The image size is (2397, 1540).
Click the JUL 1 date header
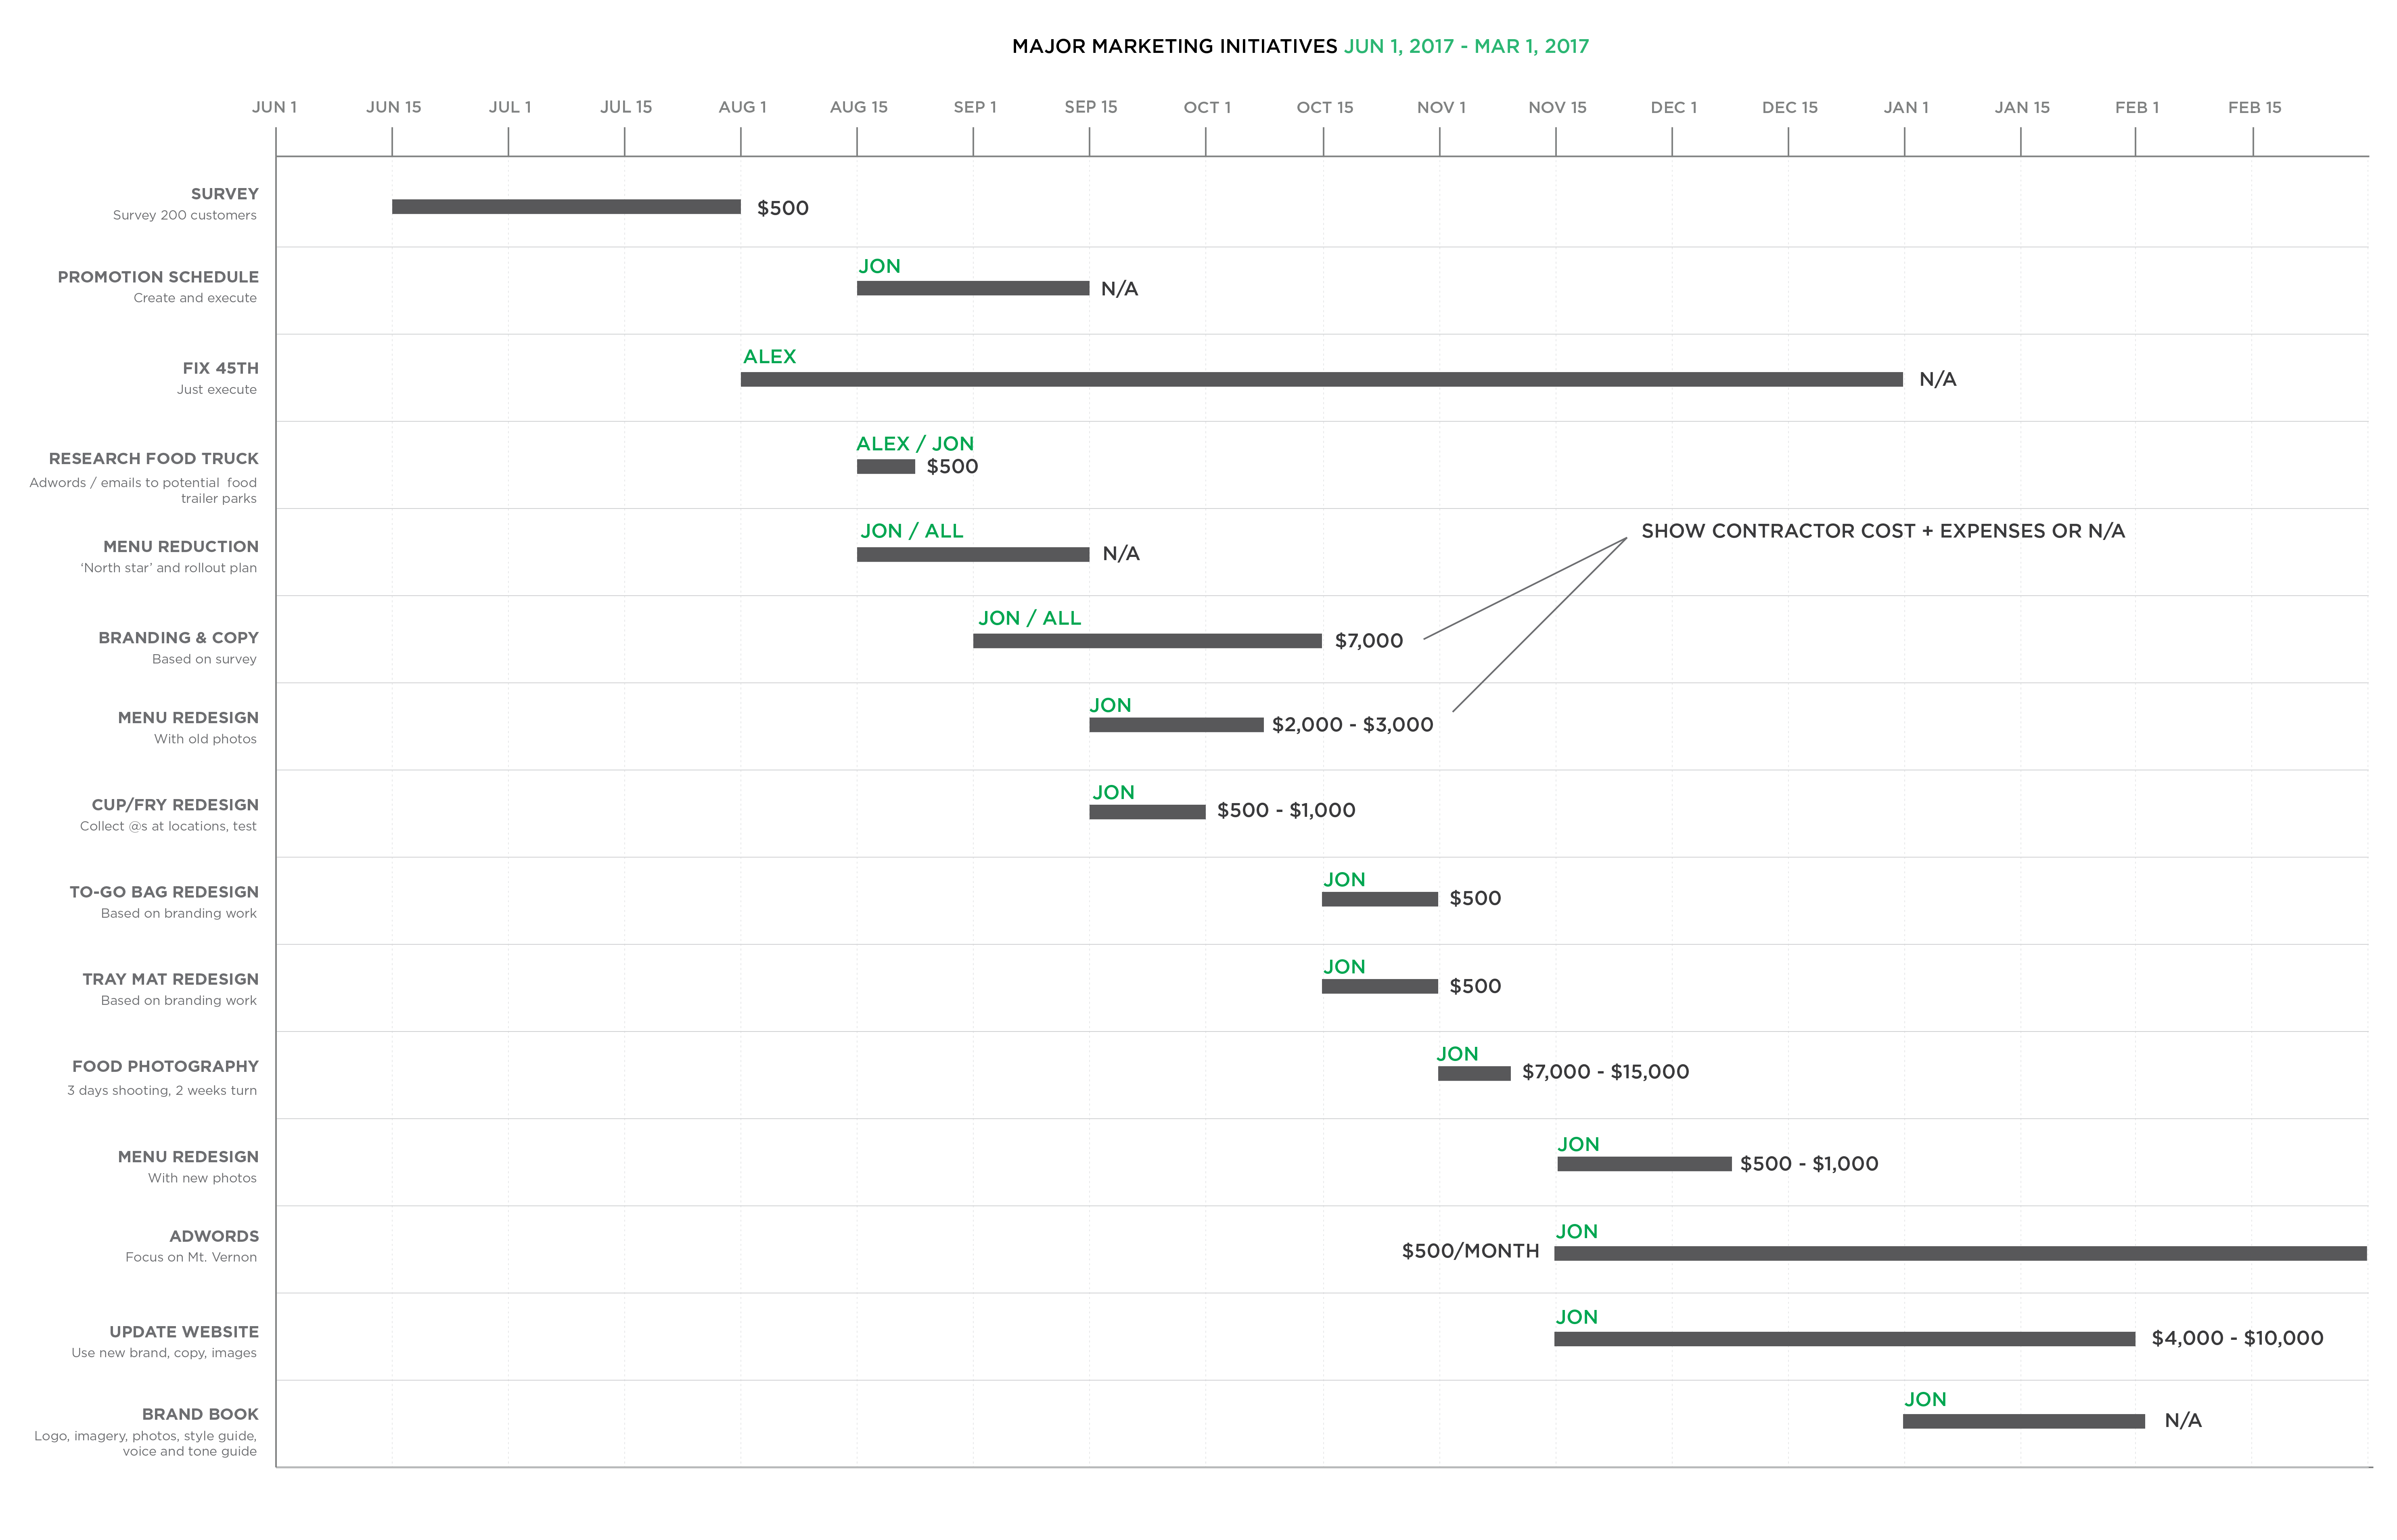coord(510,107)
